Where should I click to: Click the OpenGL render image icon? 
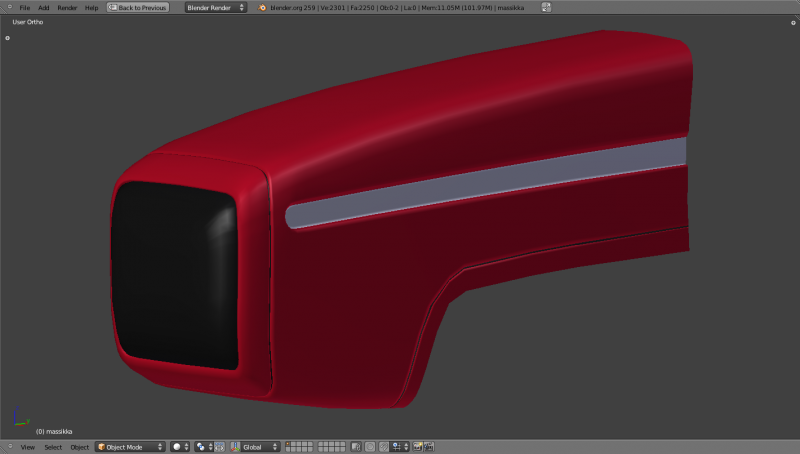click(x=417, y=447)
